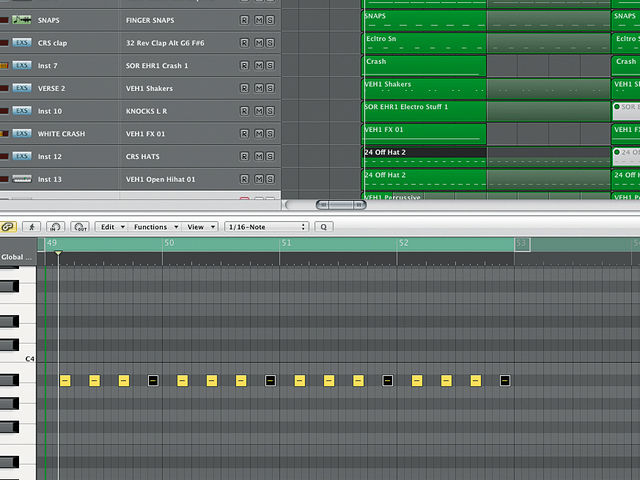
Task: Select the yellow note at start of bar 51
Action: (x=300, y=381)
